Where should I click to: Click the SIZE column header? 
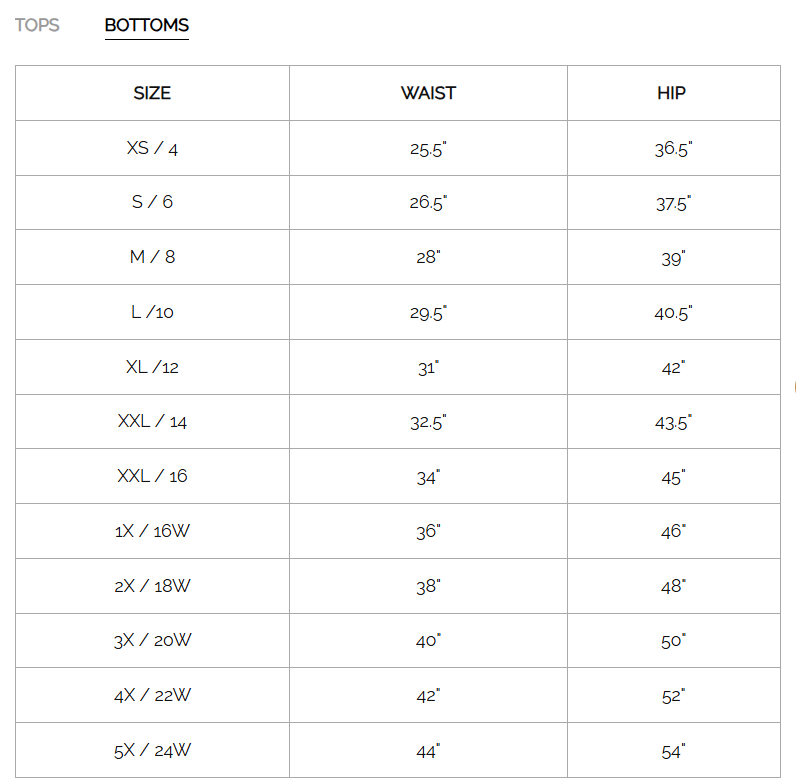click(x=152, y=93)
